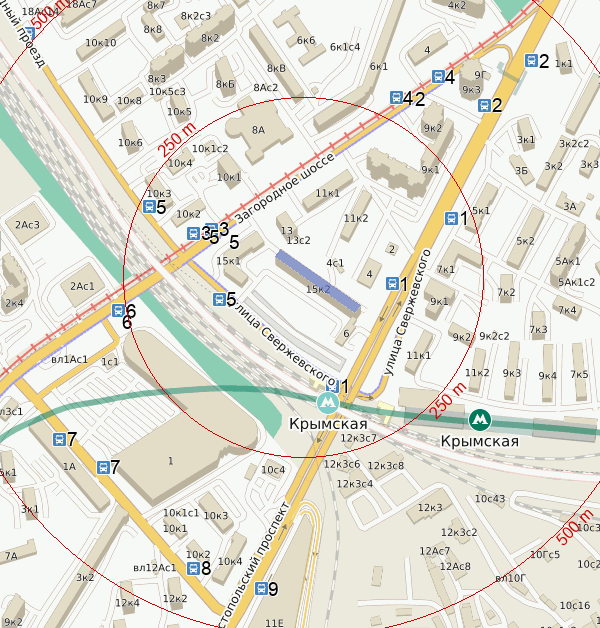Select bus stop icon 1 near building 5к1
The height and width of the screenshot is (628, 600).
tap(451, 218)
